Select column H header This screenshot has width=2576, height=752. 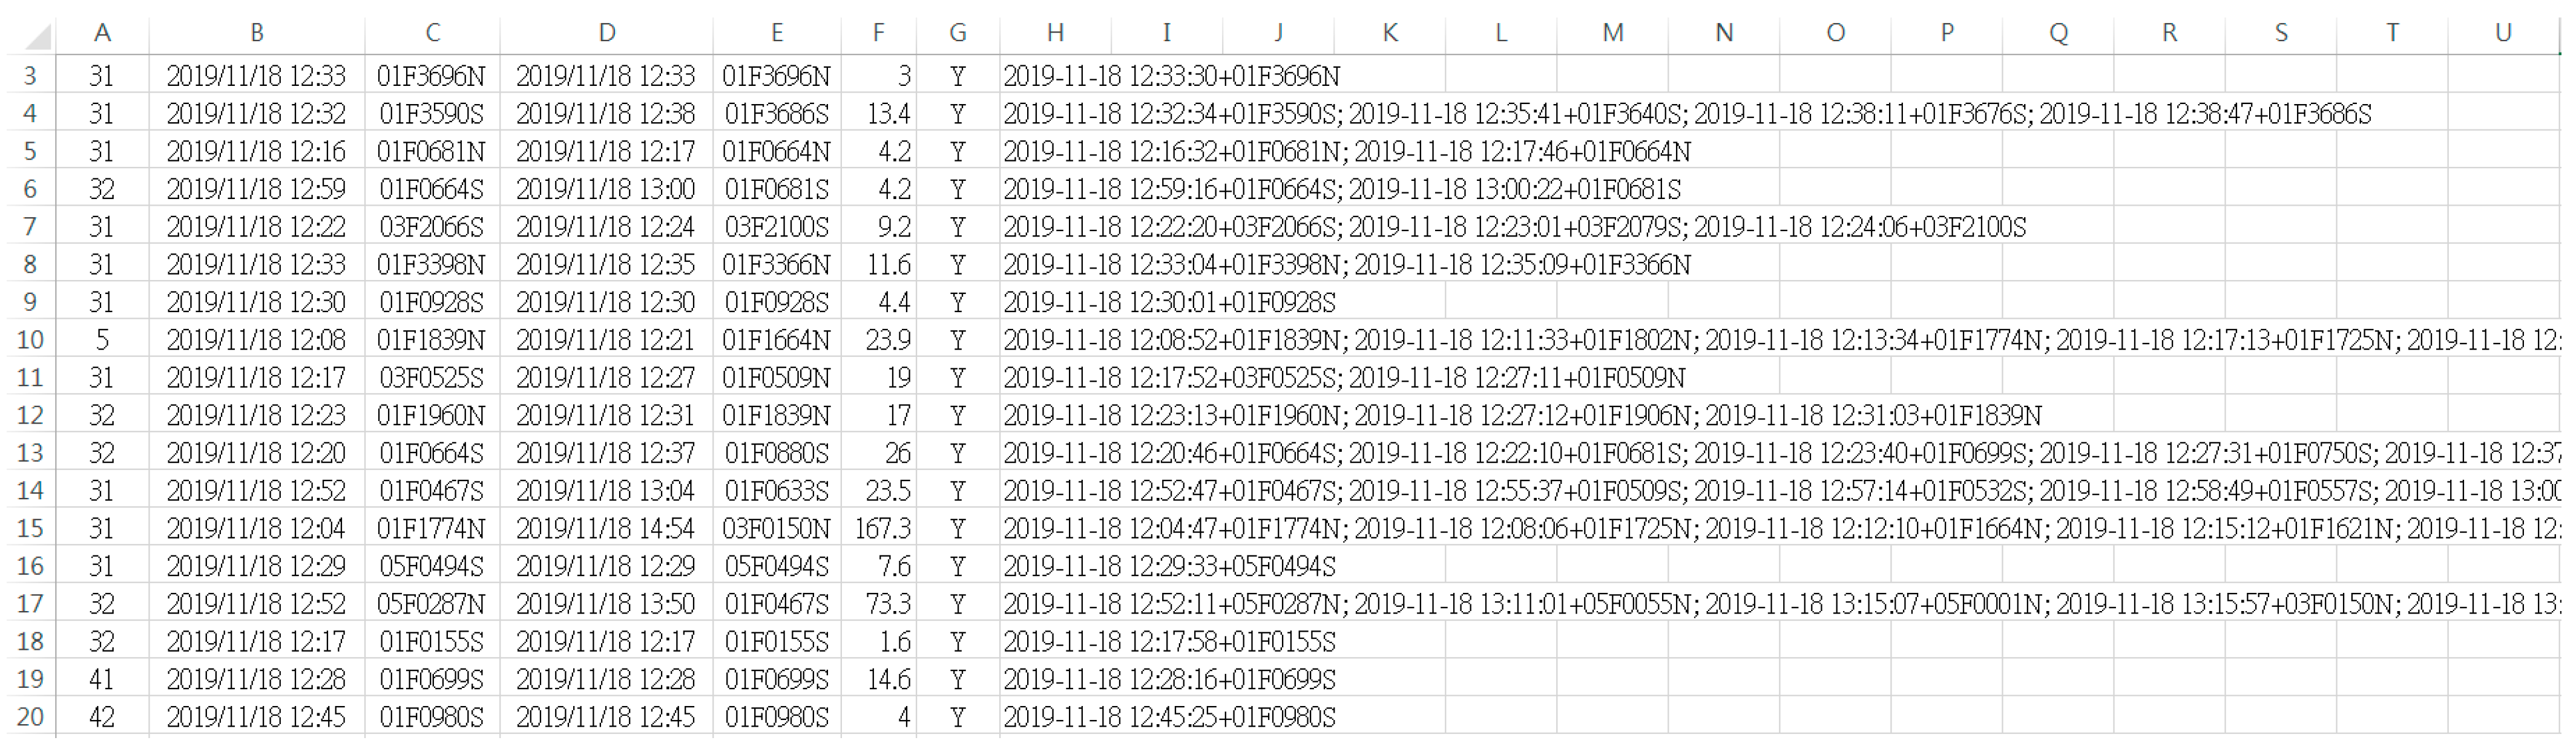(x=1055, y=33)
